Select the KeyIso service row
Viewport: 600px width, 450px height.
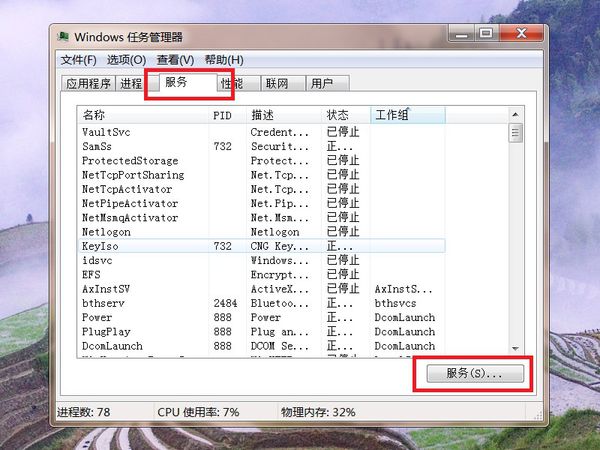pos(261,246)
